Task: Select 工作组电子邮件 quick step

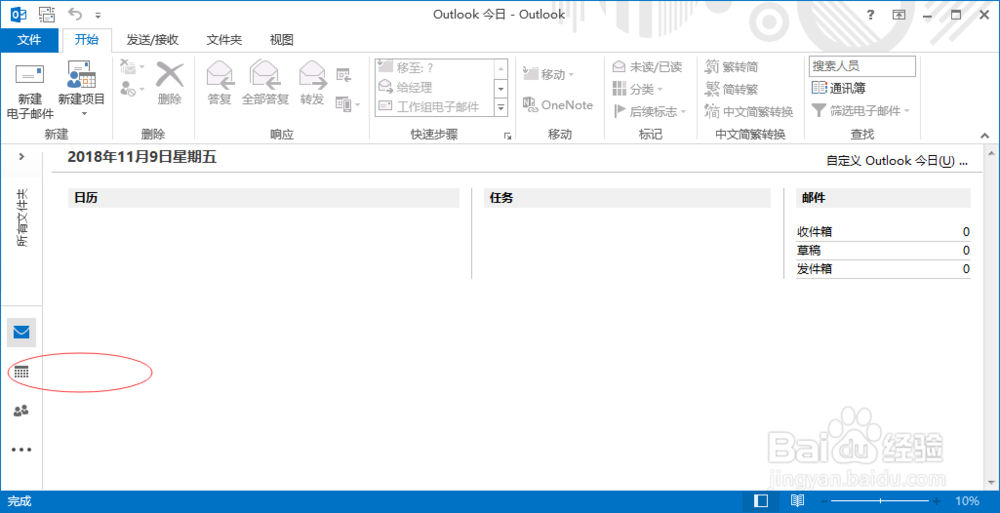Action: [x=434, y=107]
